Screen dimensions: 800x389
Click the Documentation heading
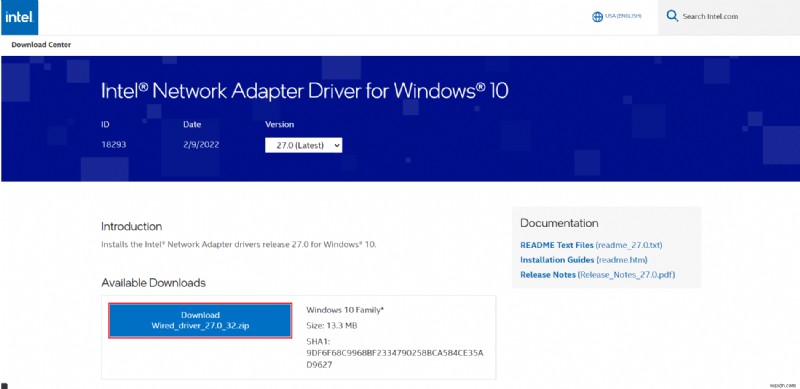click(x=559, y=223)
